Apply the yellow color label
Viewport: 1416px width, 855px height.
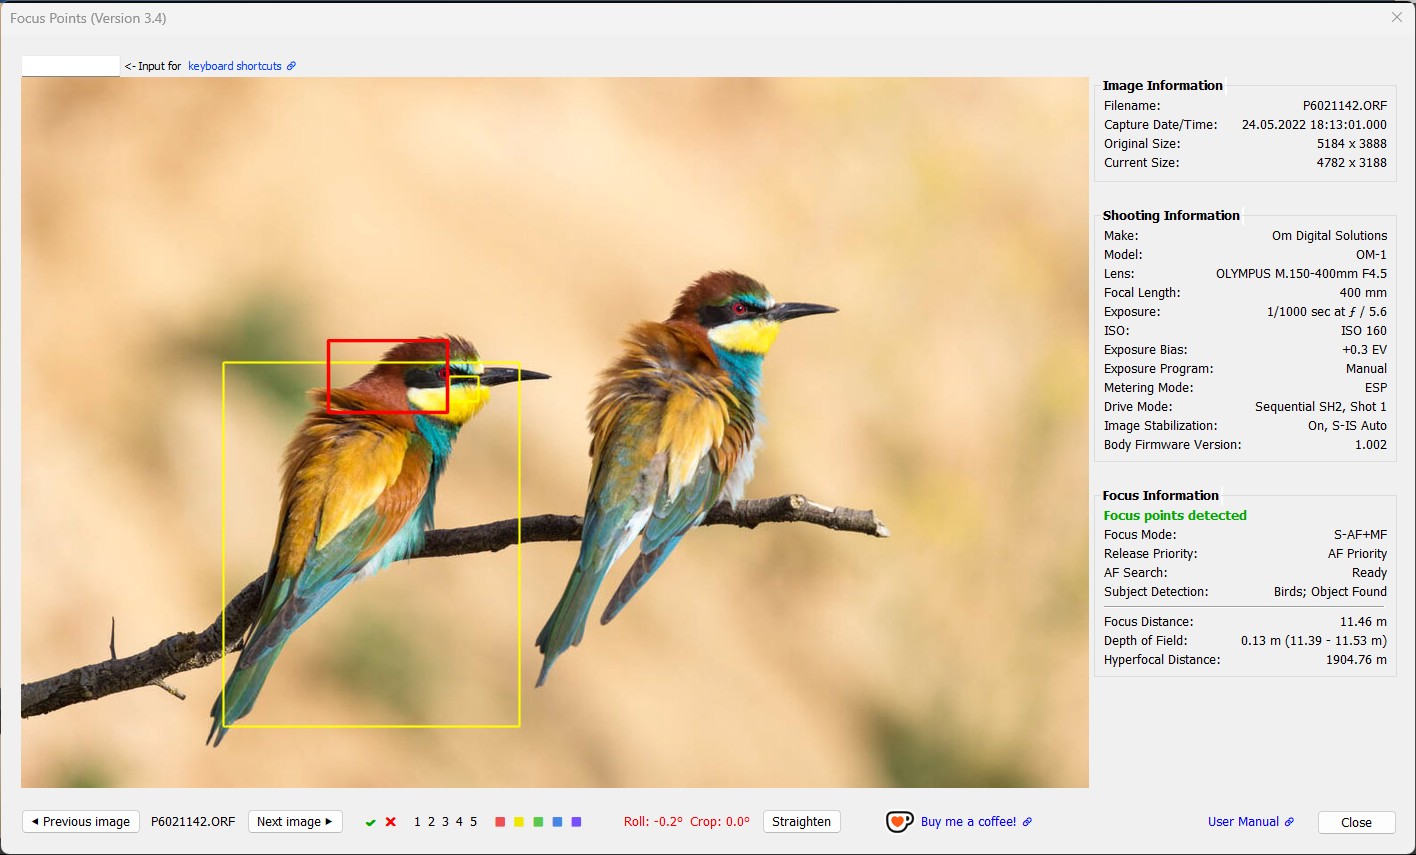(x=519, y=822)
